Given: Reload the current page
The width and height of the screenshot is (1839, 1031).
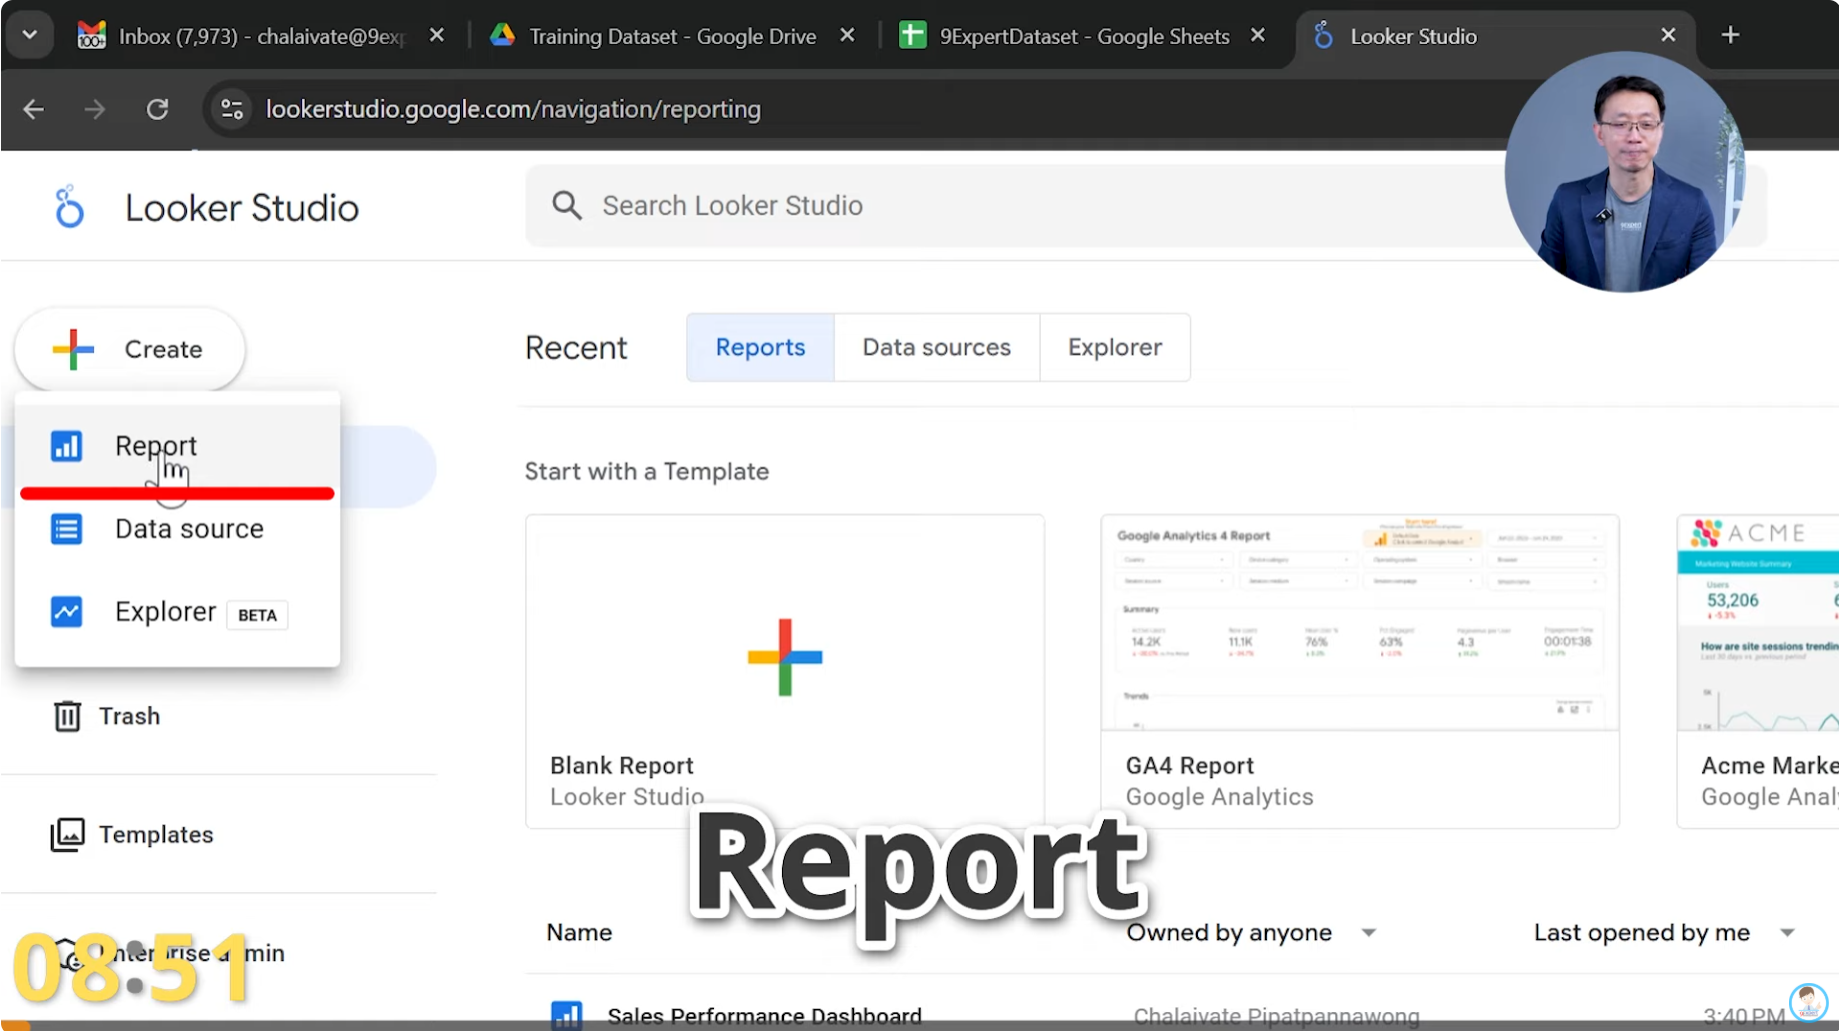Looking at the screenshot, I should [x=157, y=109].
